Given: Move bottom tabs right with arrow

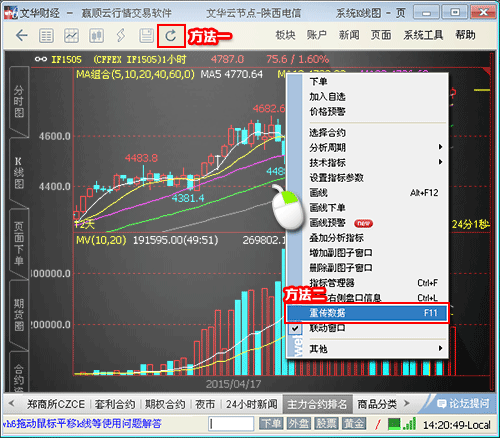Looking at the screenshot, I should pos(406,403).
